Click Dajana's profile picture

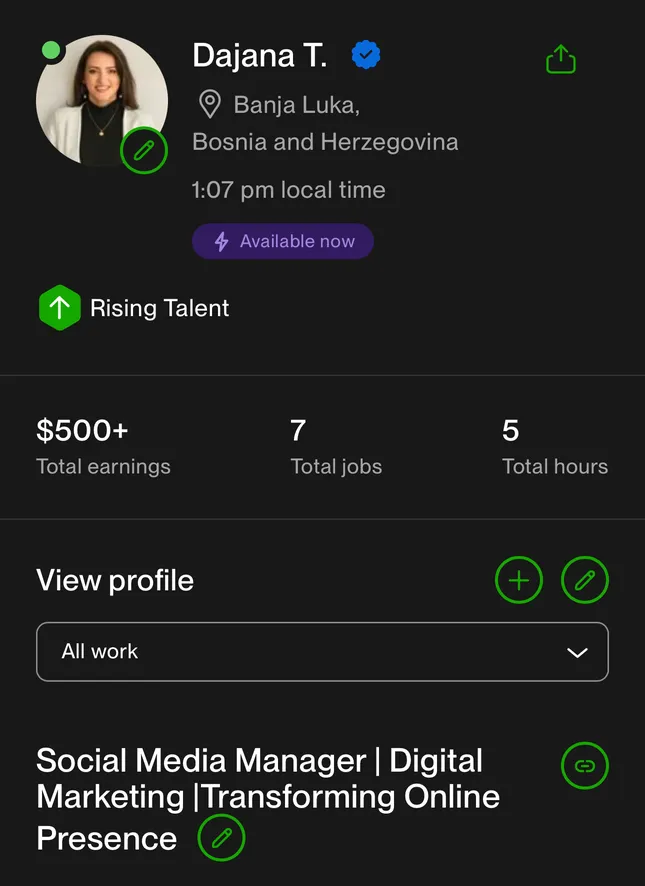(102, 101)
